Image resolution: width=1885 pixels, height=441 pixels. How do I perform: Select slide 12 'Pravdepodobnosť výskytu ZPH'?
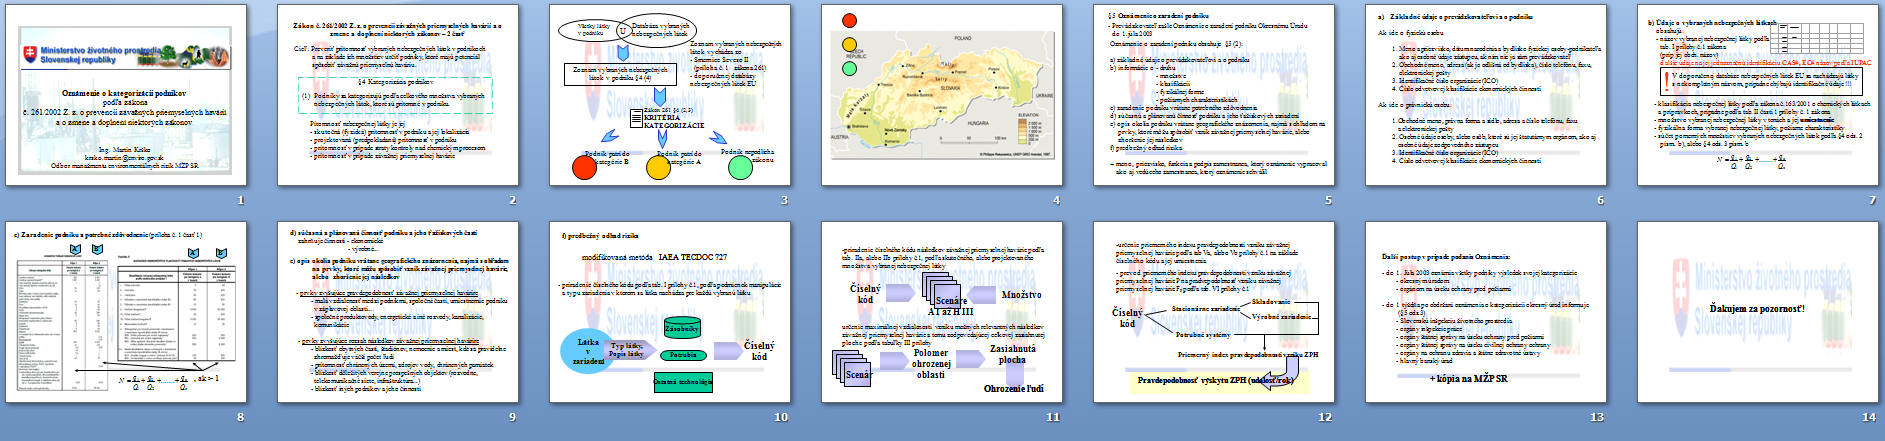click(x=1214, y=312)
